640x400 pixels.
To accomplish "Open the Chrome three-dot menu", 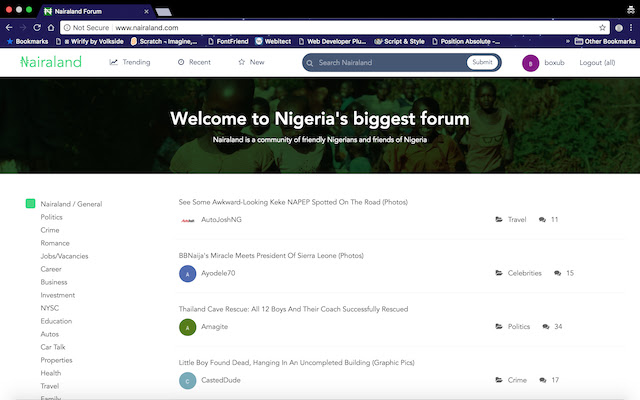I will 631,28.
